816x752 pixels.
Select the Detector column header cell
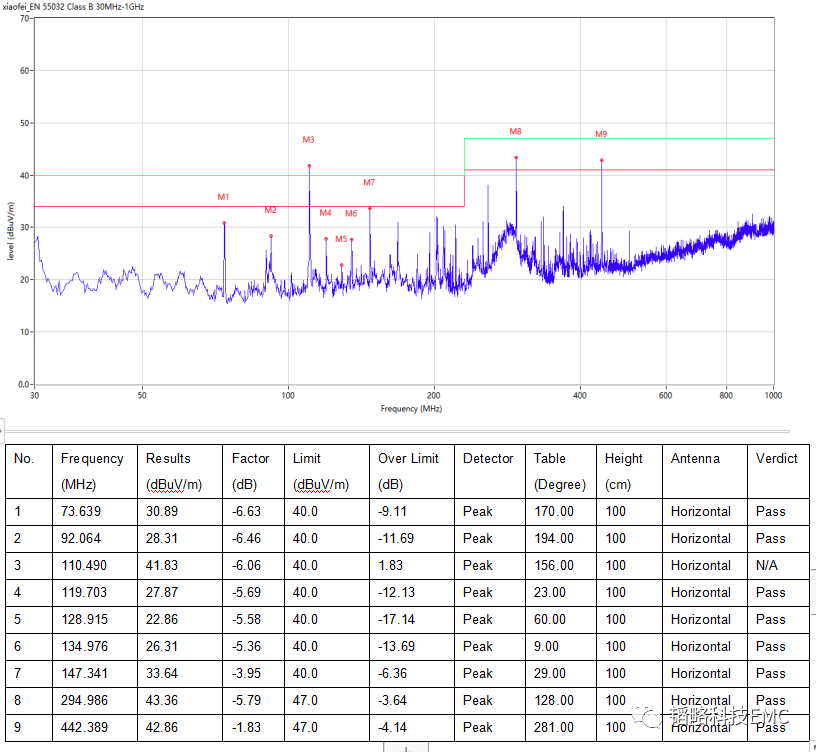tap(488, 459)
